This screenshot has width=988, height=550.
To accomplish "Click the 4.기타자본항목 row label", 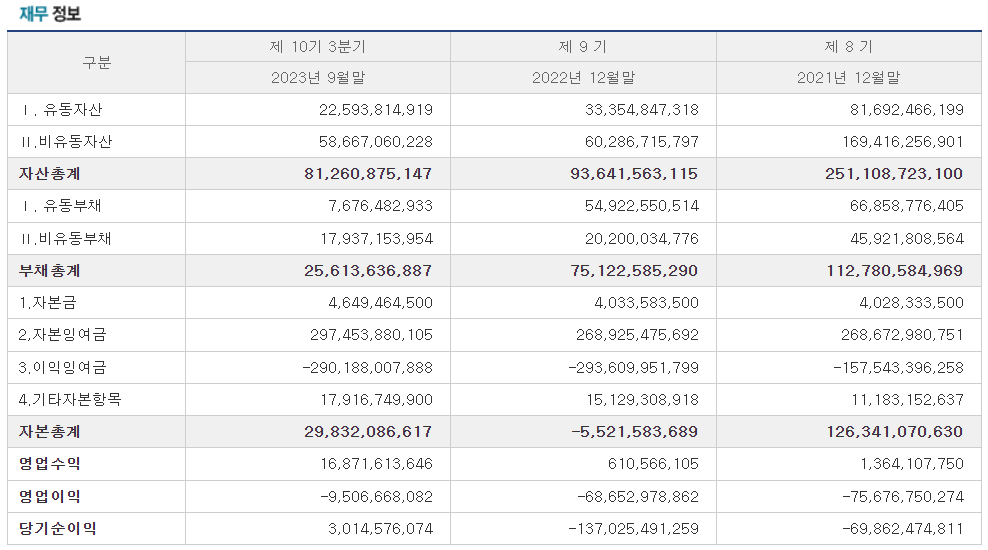I will (70, 399).
